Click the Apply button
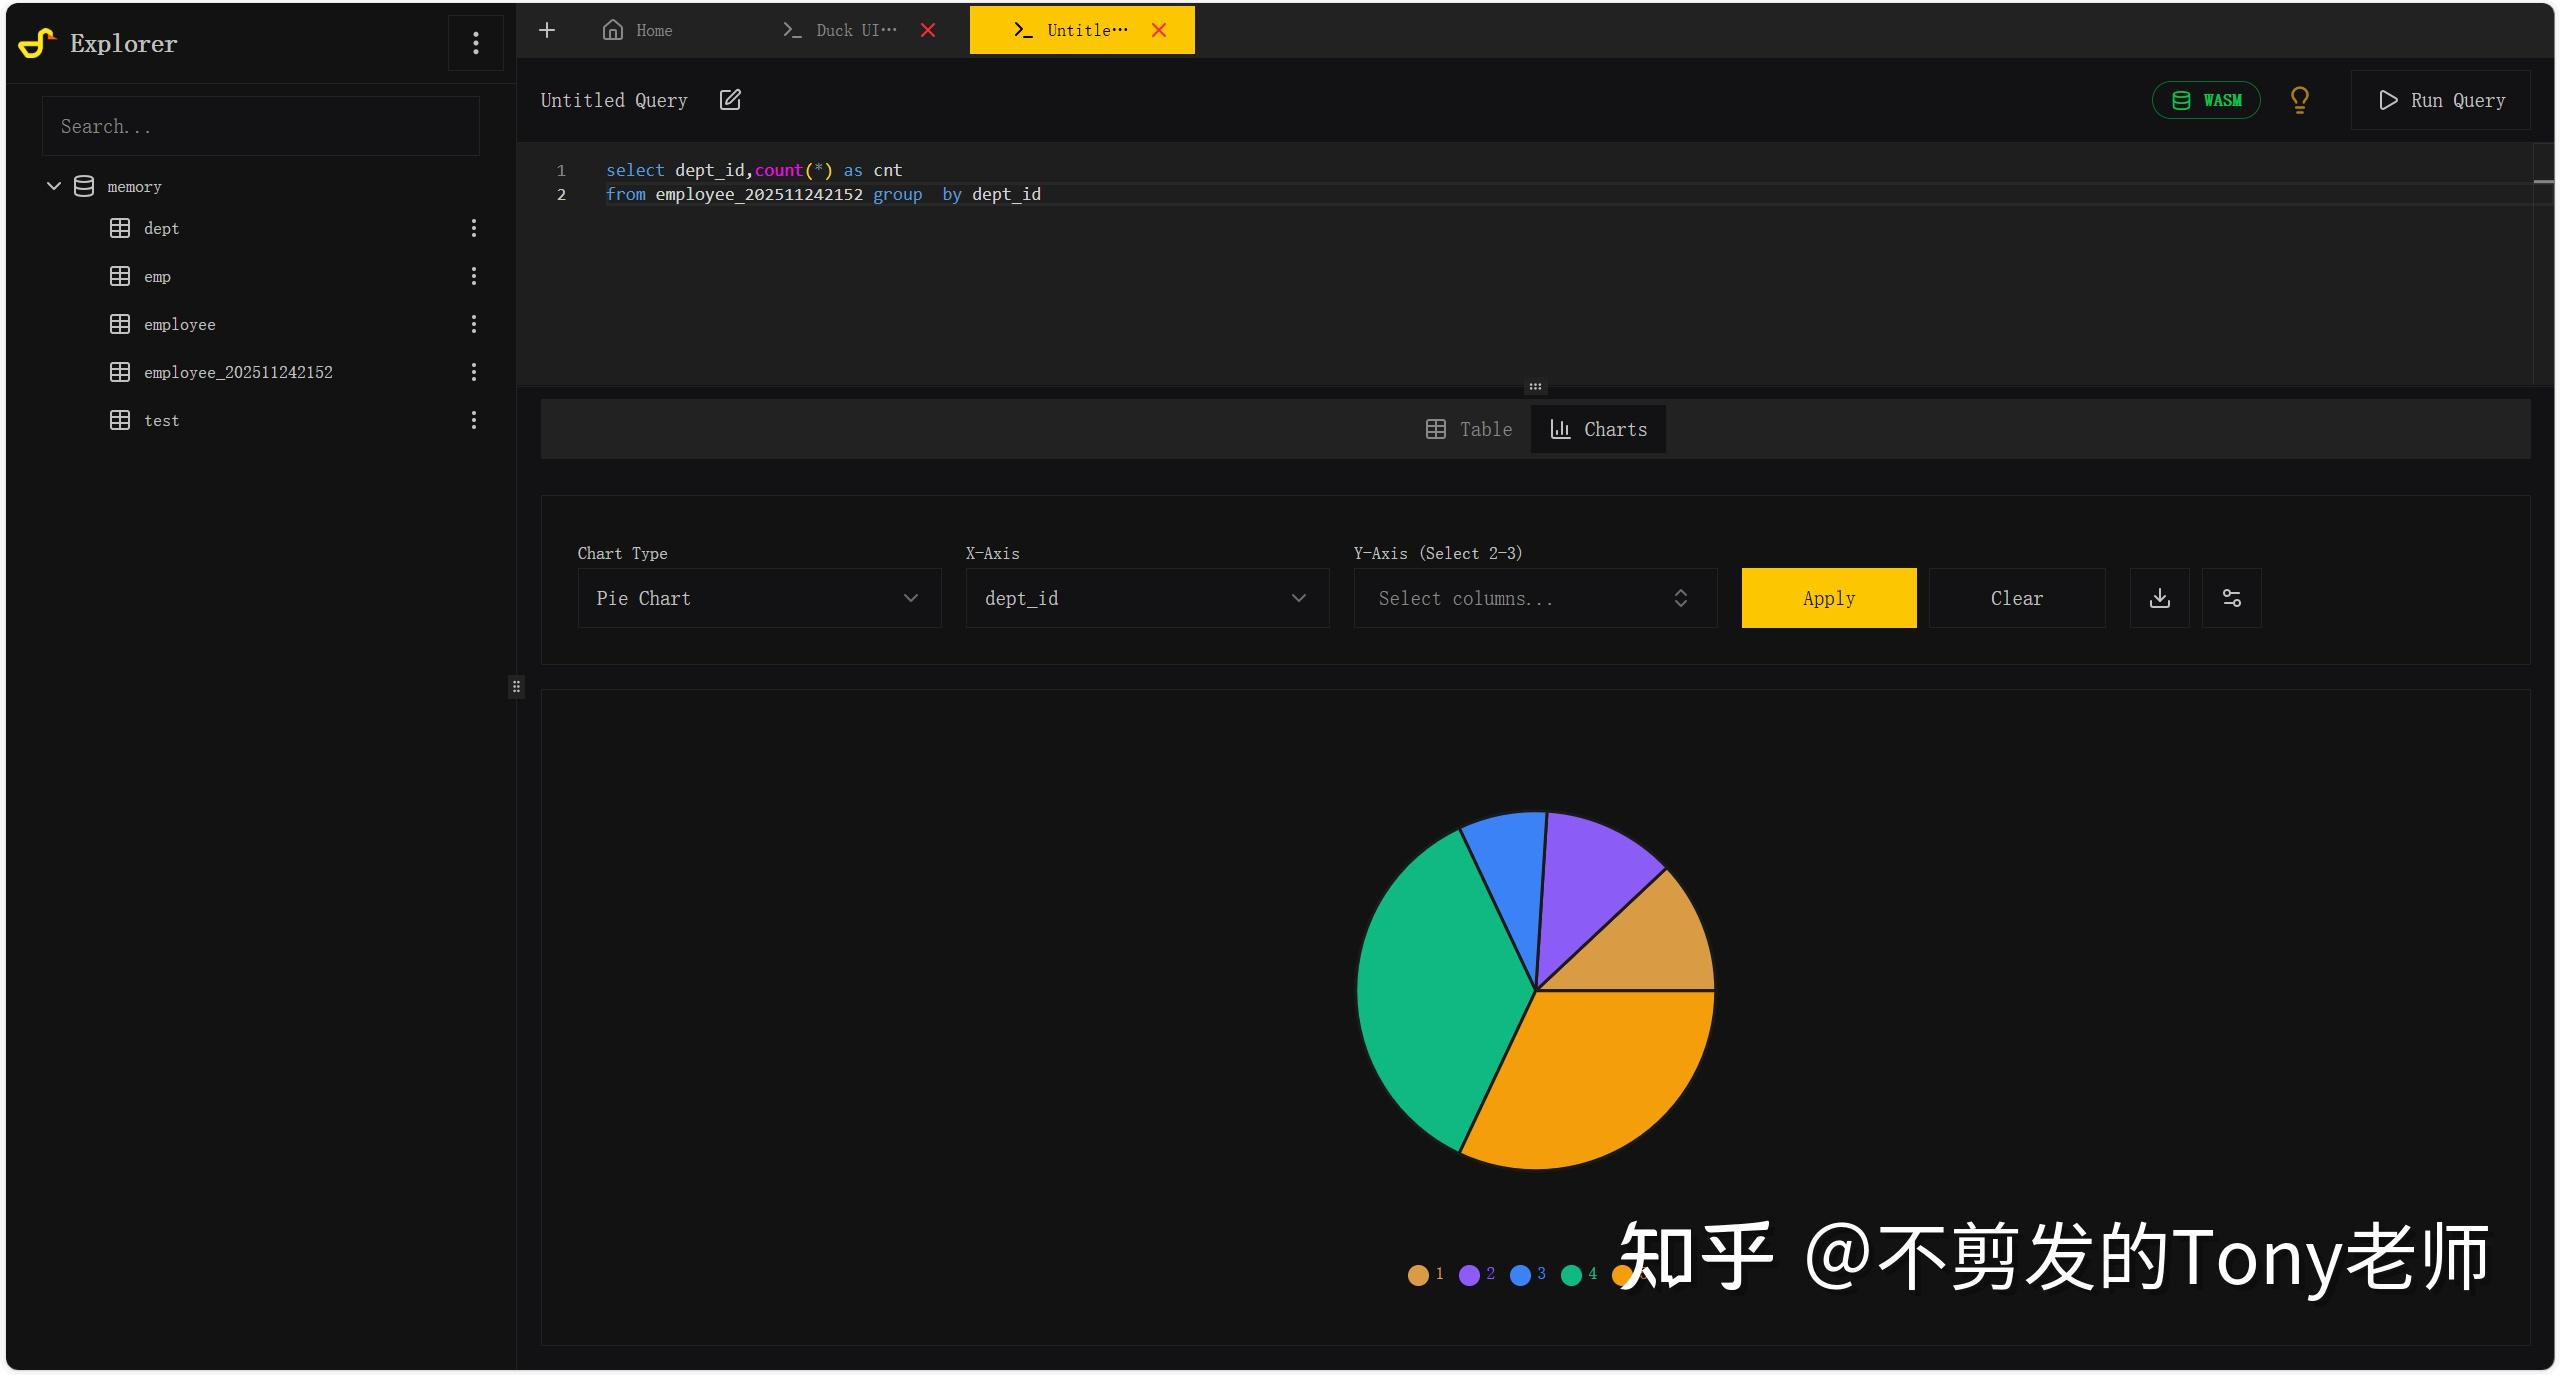Screen dimensions: 2560x1375 click(x=1828, y=597)
